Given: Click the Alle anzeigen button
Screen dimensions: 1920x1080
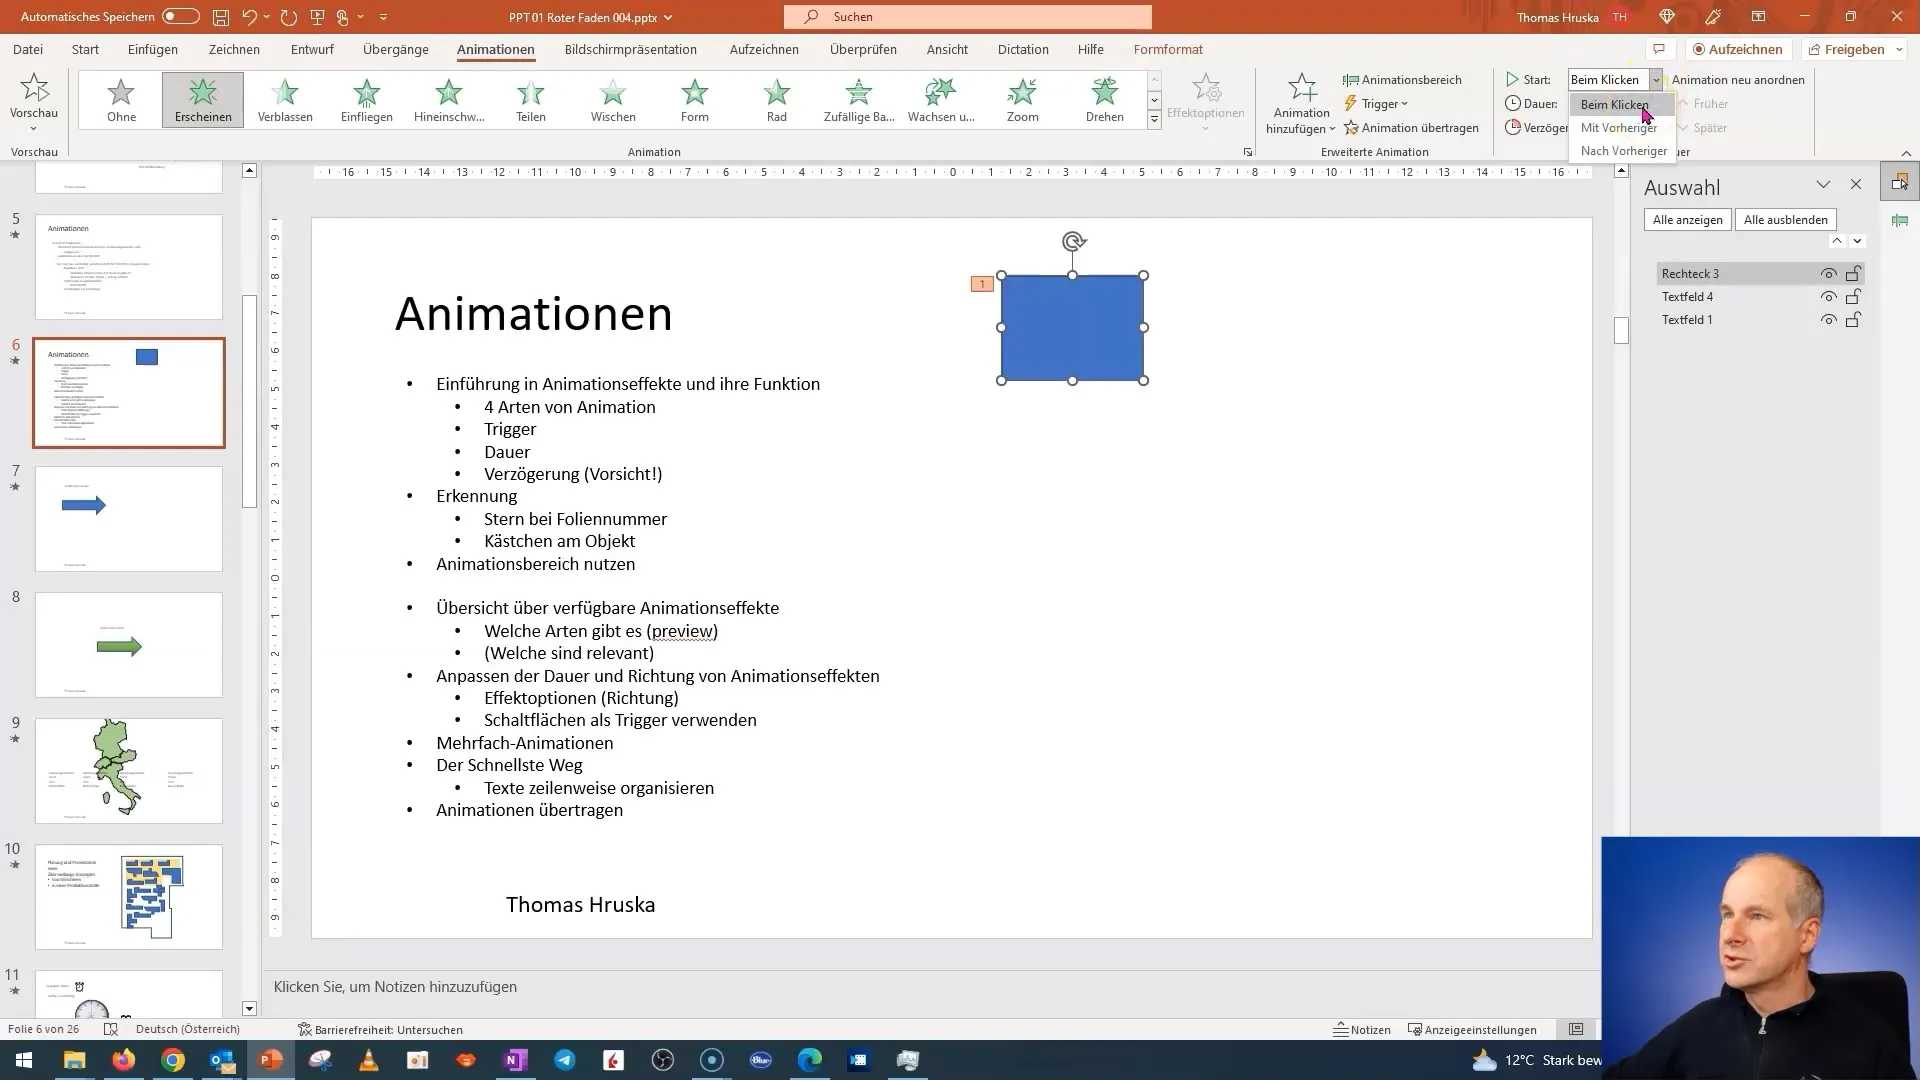Looking at the screenshot, I should [1688, 219].
